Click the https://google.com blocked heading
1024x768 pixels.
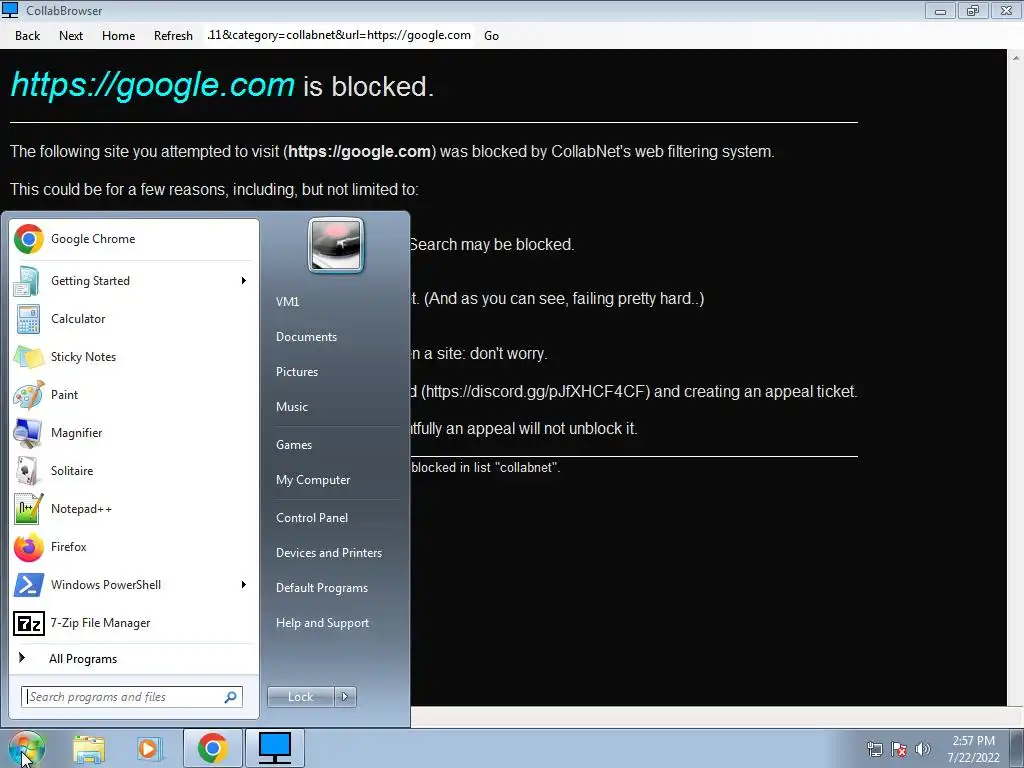point(222,86)
